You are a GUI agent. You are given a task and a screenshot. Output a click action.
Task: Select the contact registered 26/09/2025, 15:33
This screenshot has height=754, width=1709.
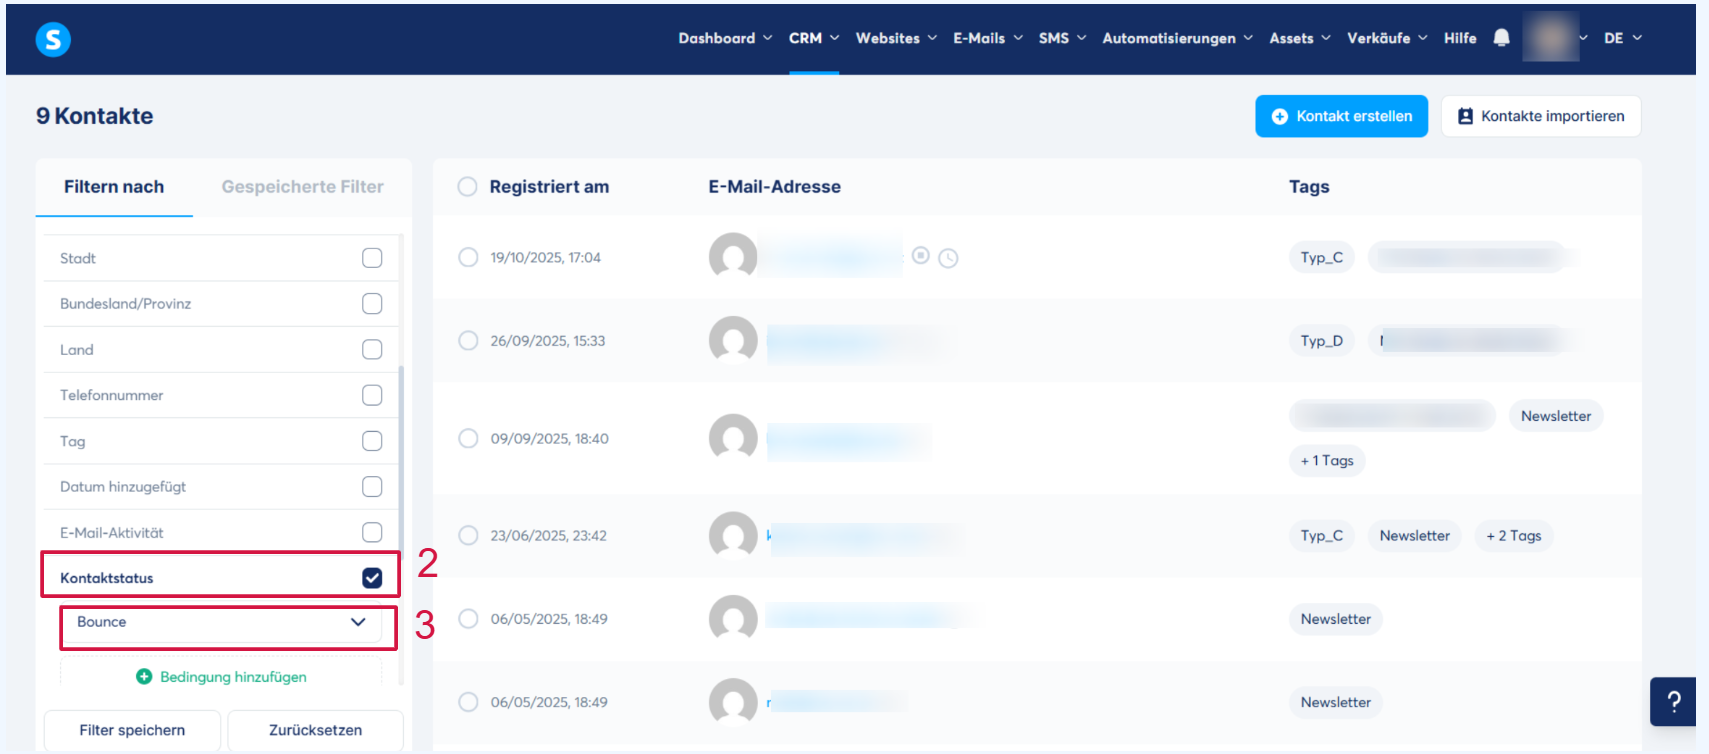click(x=468, y=340)
